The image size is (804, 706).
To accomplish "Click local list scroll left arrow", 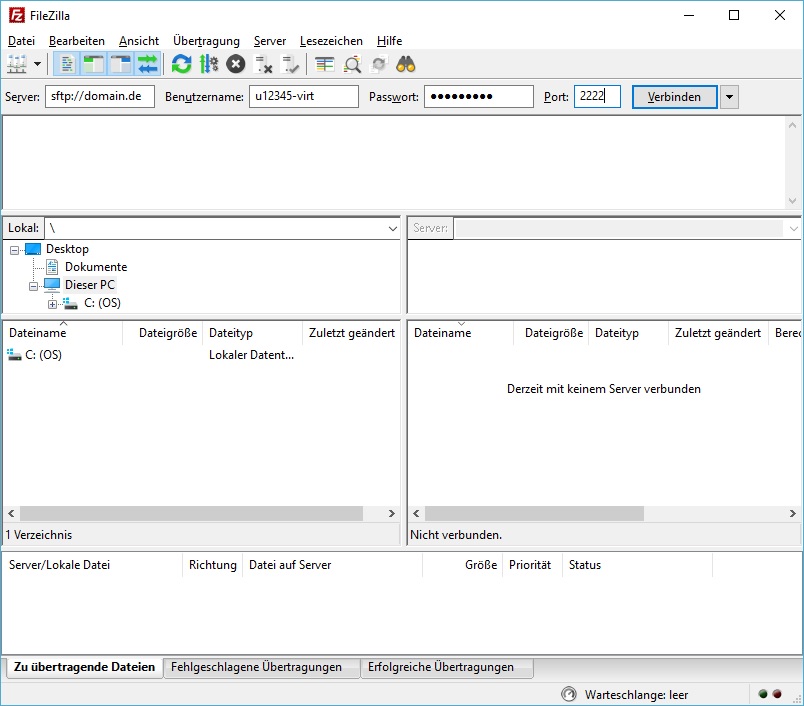I will point(11,513).
